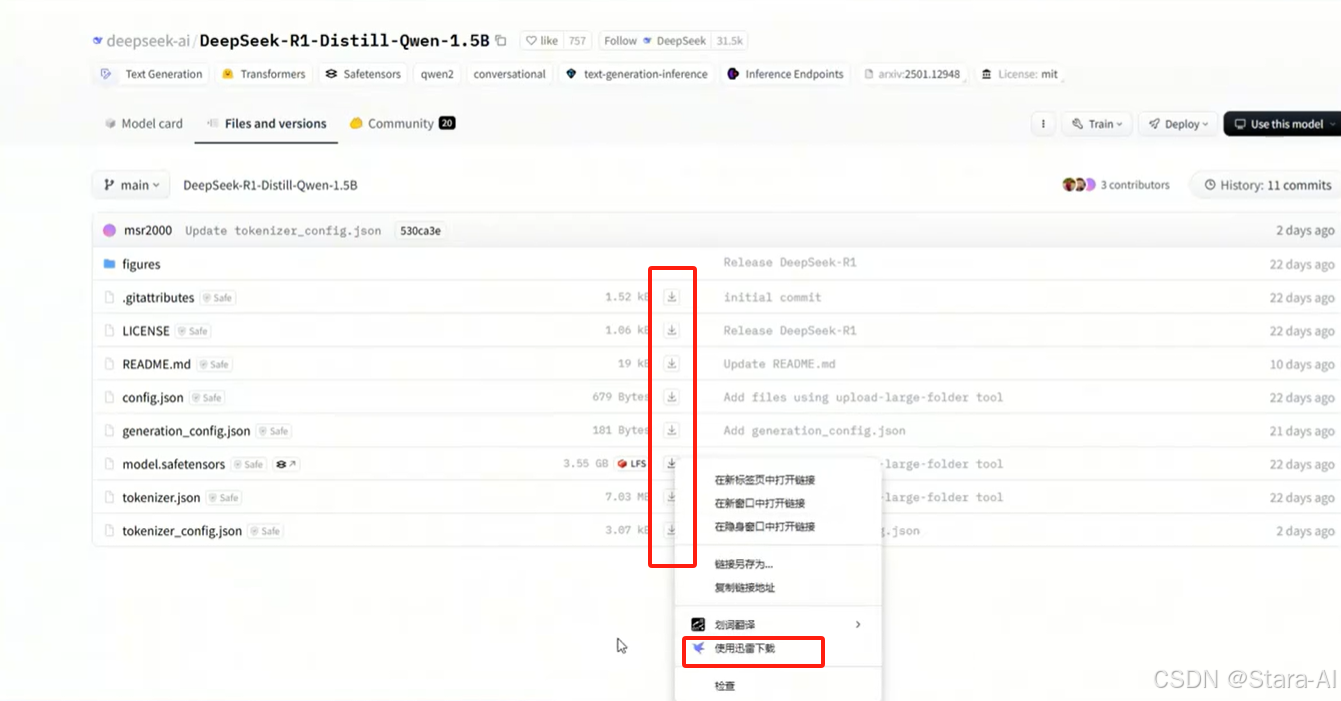Open 'Update tokenizer_config.json' latest commit message
This screenshot has height=701, width=1341.
(283, 230)
